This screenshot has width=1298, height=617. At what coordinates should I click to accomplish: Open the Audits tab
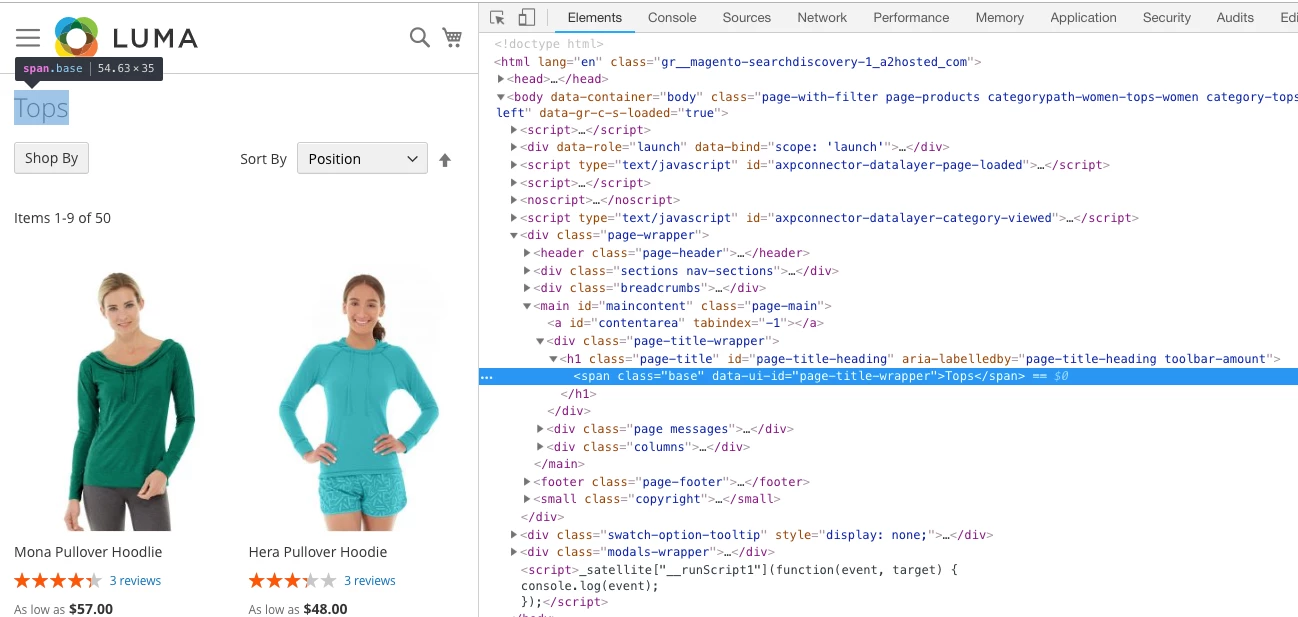pyautogui.click(x=1235, y=17)
